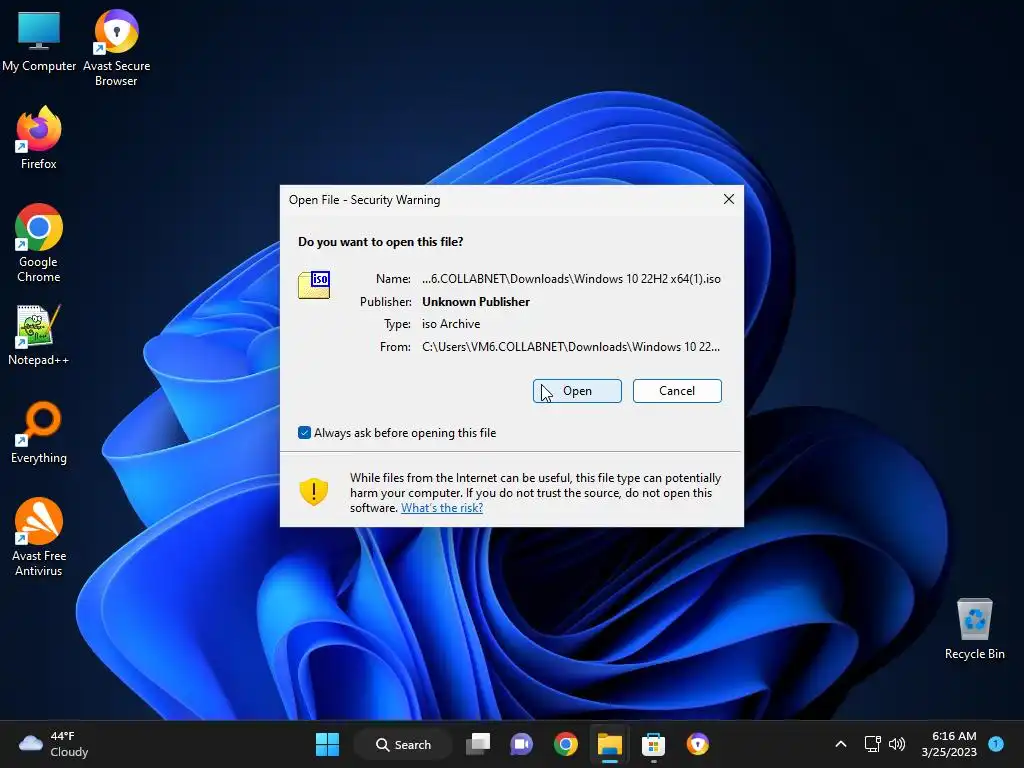The width and height of the screenshot is (1024, 768).
Task: Click Open in the security warning
Action: click(577, 391)
